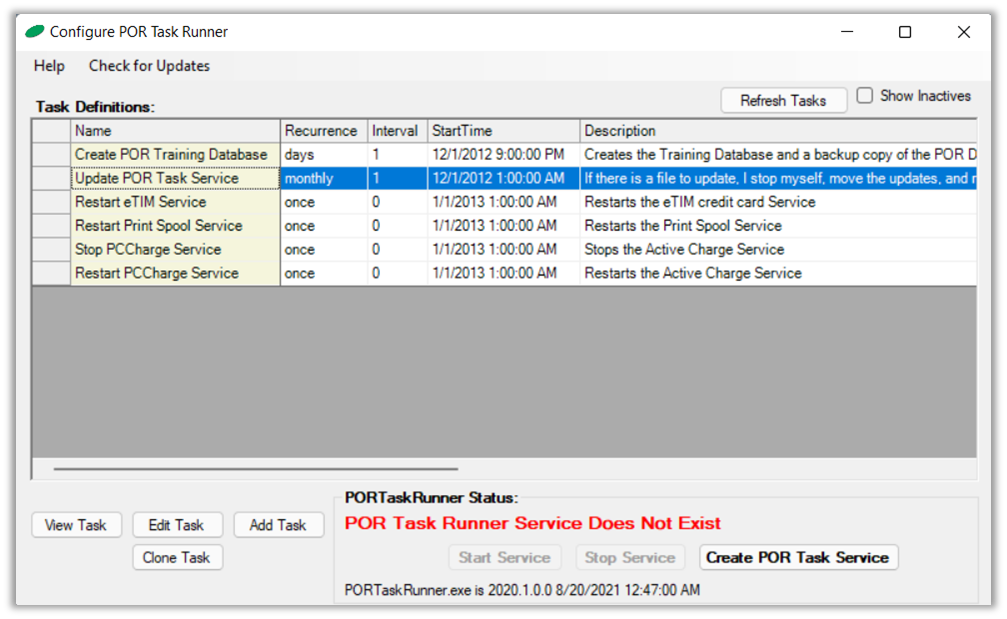The width and height of the screenshot is (1007, 619).
Task: Click the StartTime column header
Action: click(503, 131)
